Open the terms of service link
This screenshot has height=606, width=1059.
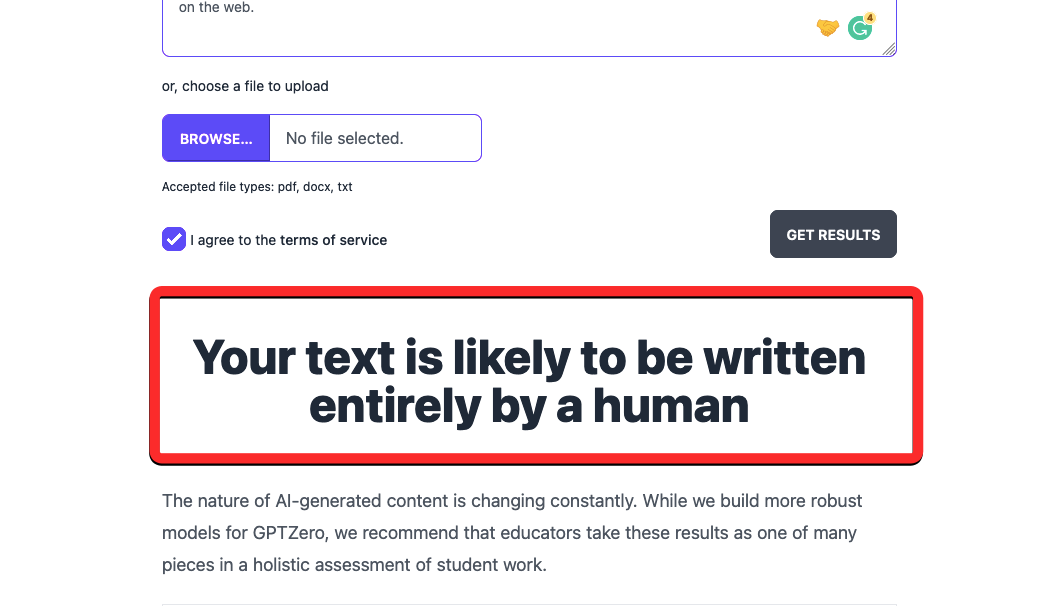click(x=333, y=240)
